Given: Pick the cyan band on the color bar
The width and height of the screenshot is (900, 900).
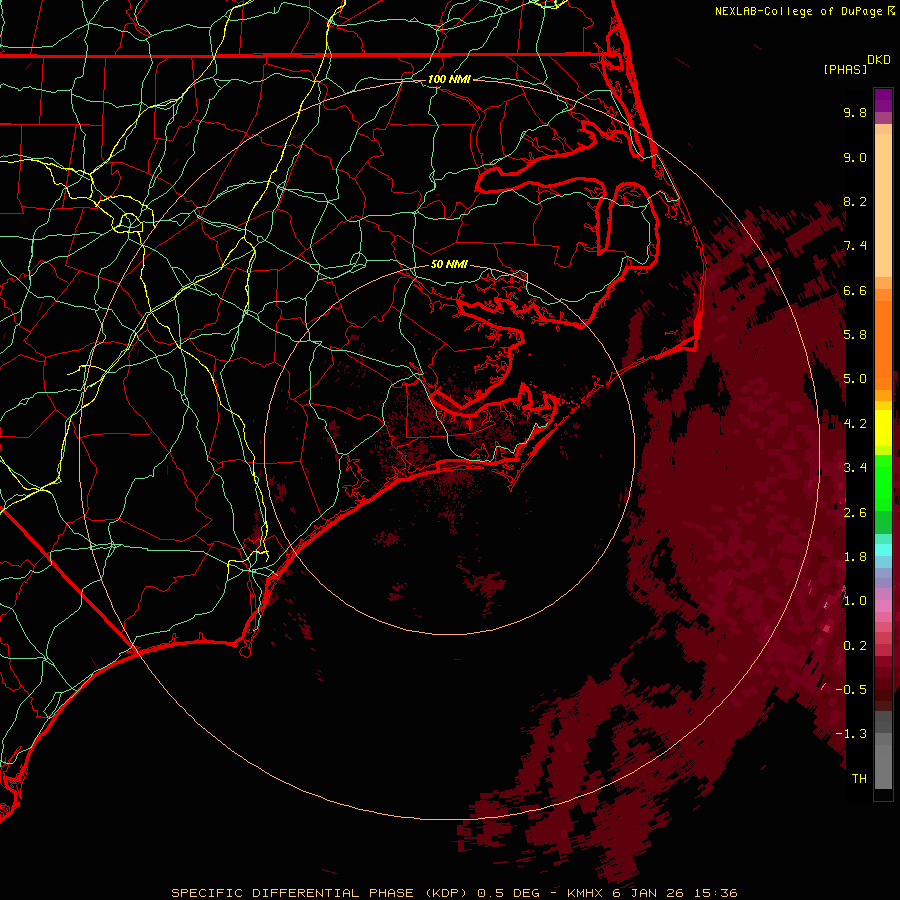Looking at the screenshot, I should pyautogui.click(x=883, y=550).
